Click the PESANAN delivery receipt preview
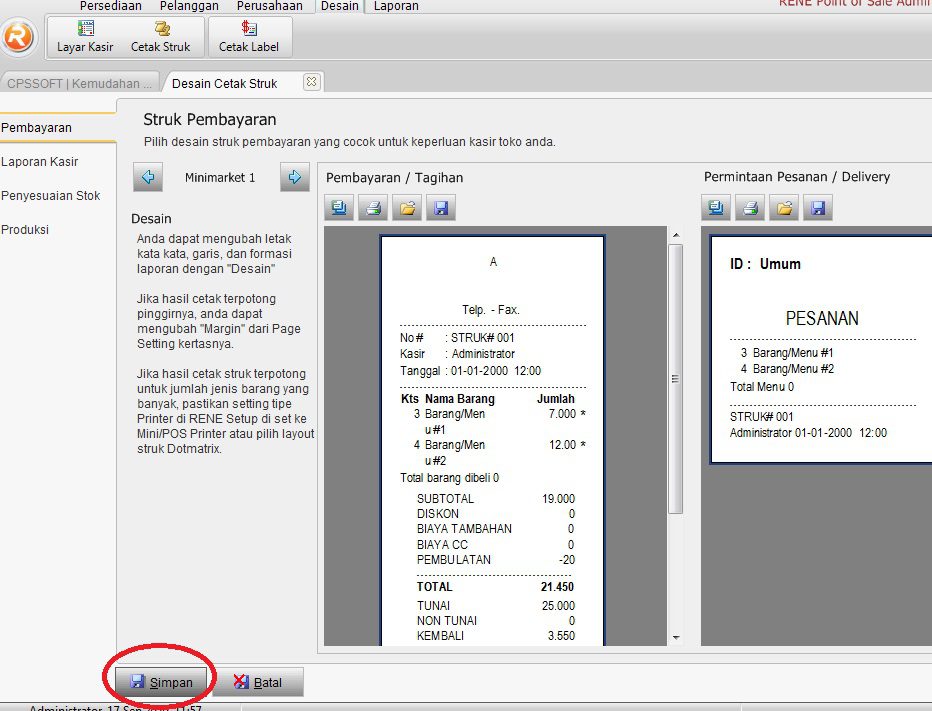932x711 pixels. 821,349
